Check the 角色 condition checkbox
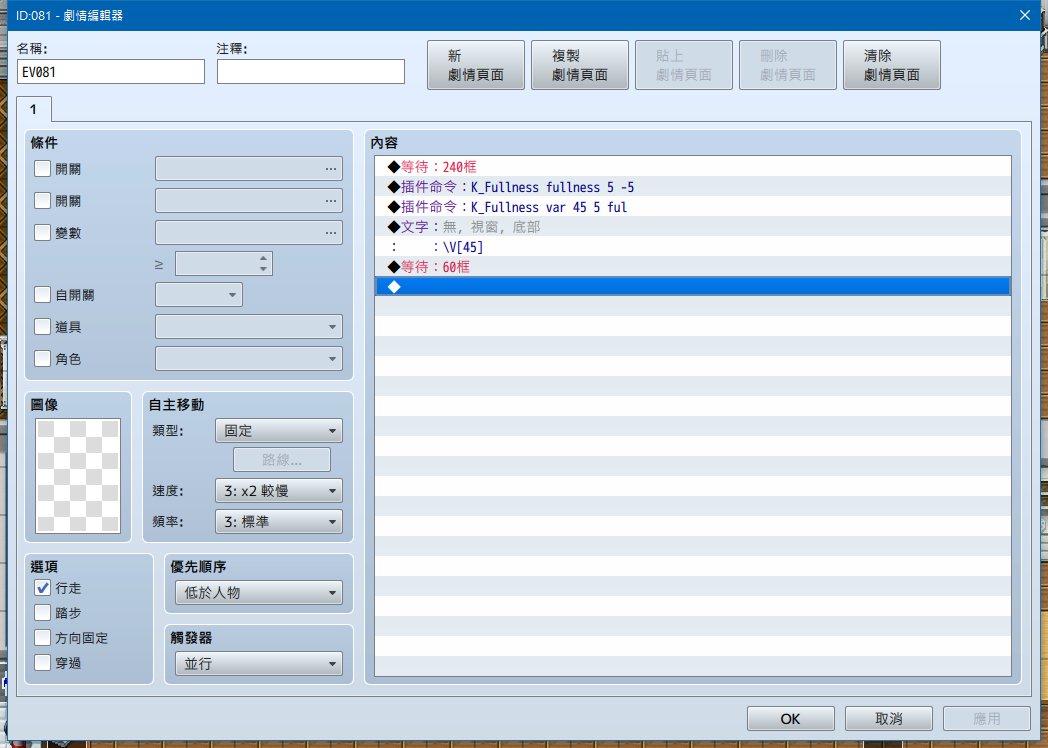Image resolution: width=1048 pixels, height=748 pixels. click(x=42, y=359)
